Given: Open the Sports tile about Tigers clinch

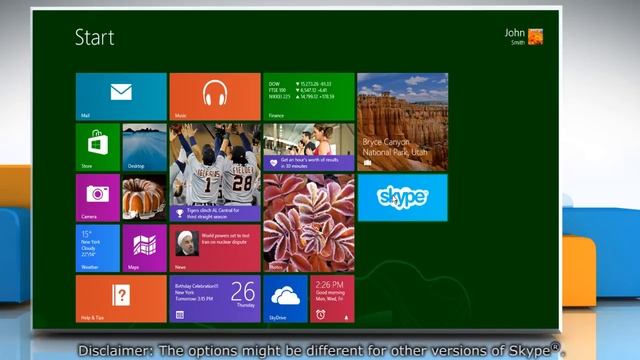Looking at the screenshot, I should coord(215,173).
